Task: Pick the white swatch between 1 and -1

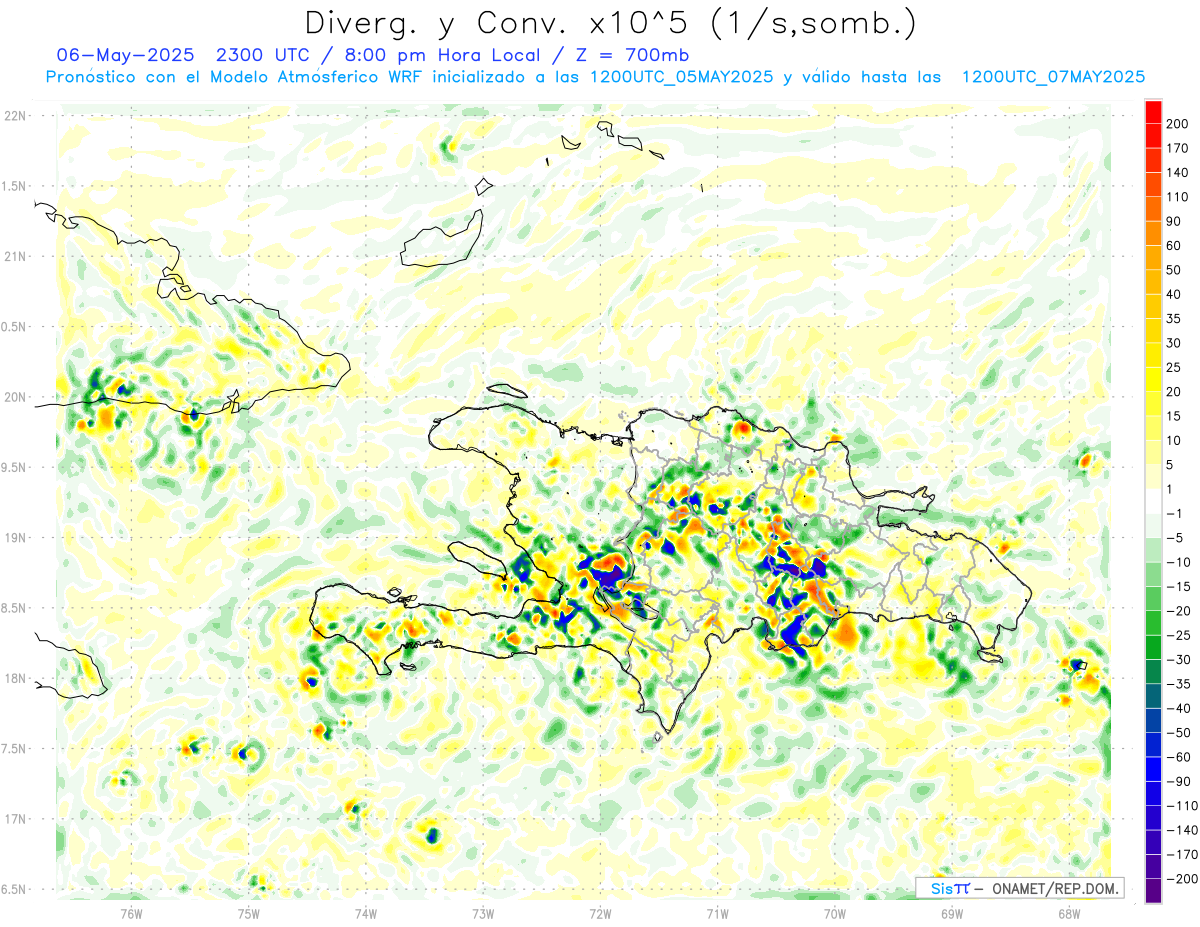Action: pos(1153,501)
